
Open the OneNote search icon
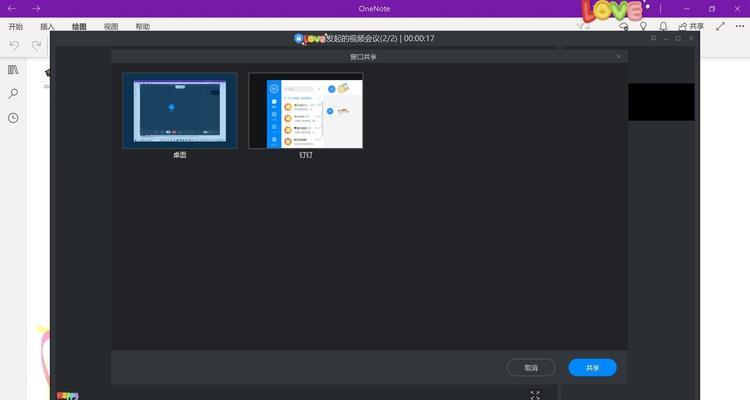(13, 93)
